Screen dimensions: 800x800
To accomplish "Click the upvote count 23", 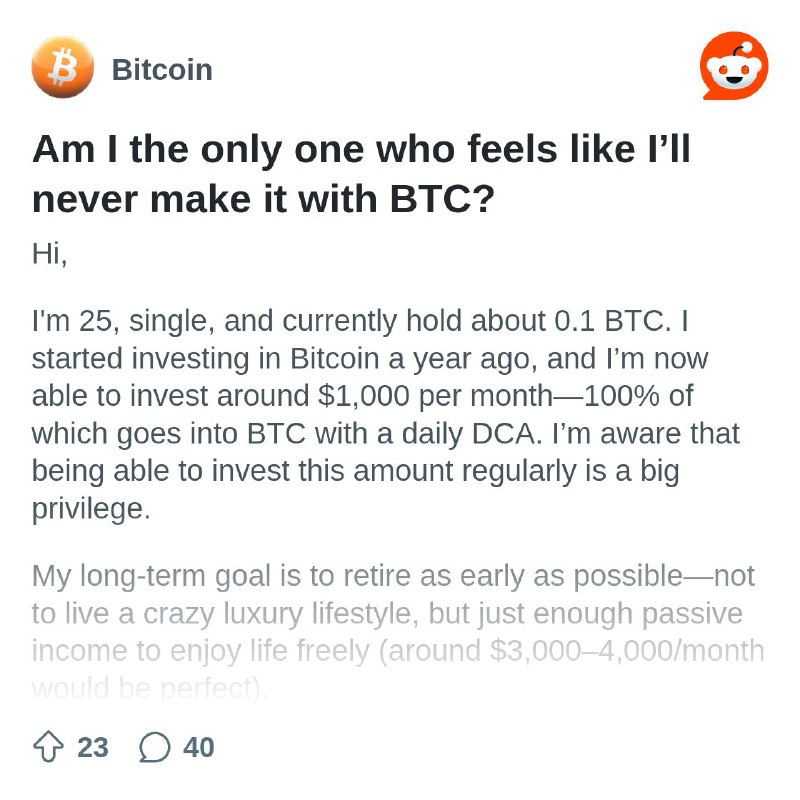I will (93, 747).
